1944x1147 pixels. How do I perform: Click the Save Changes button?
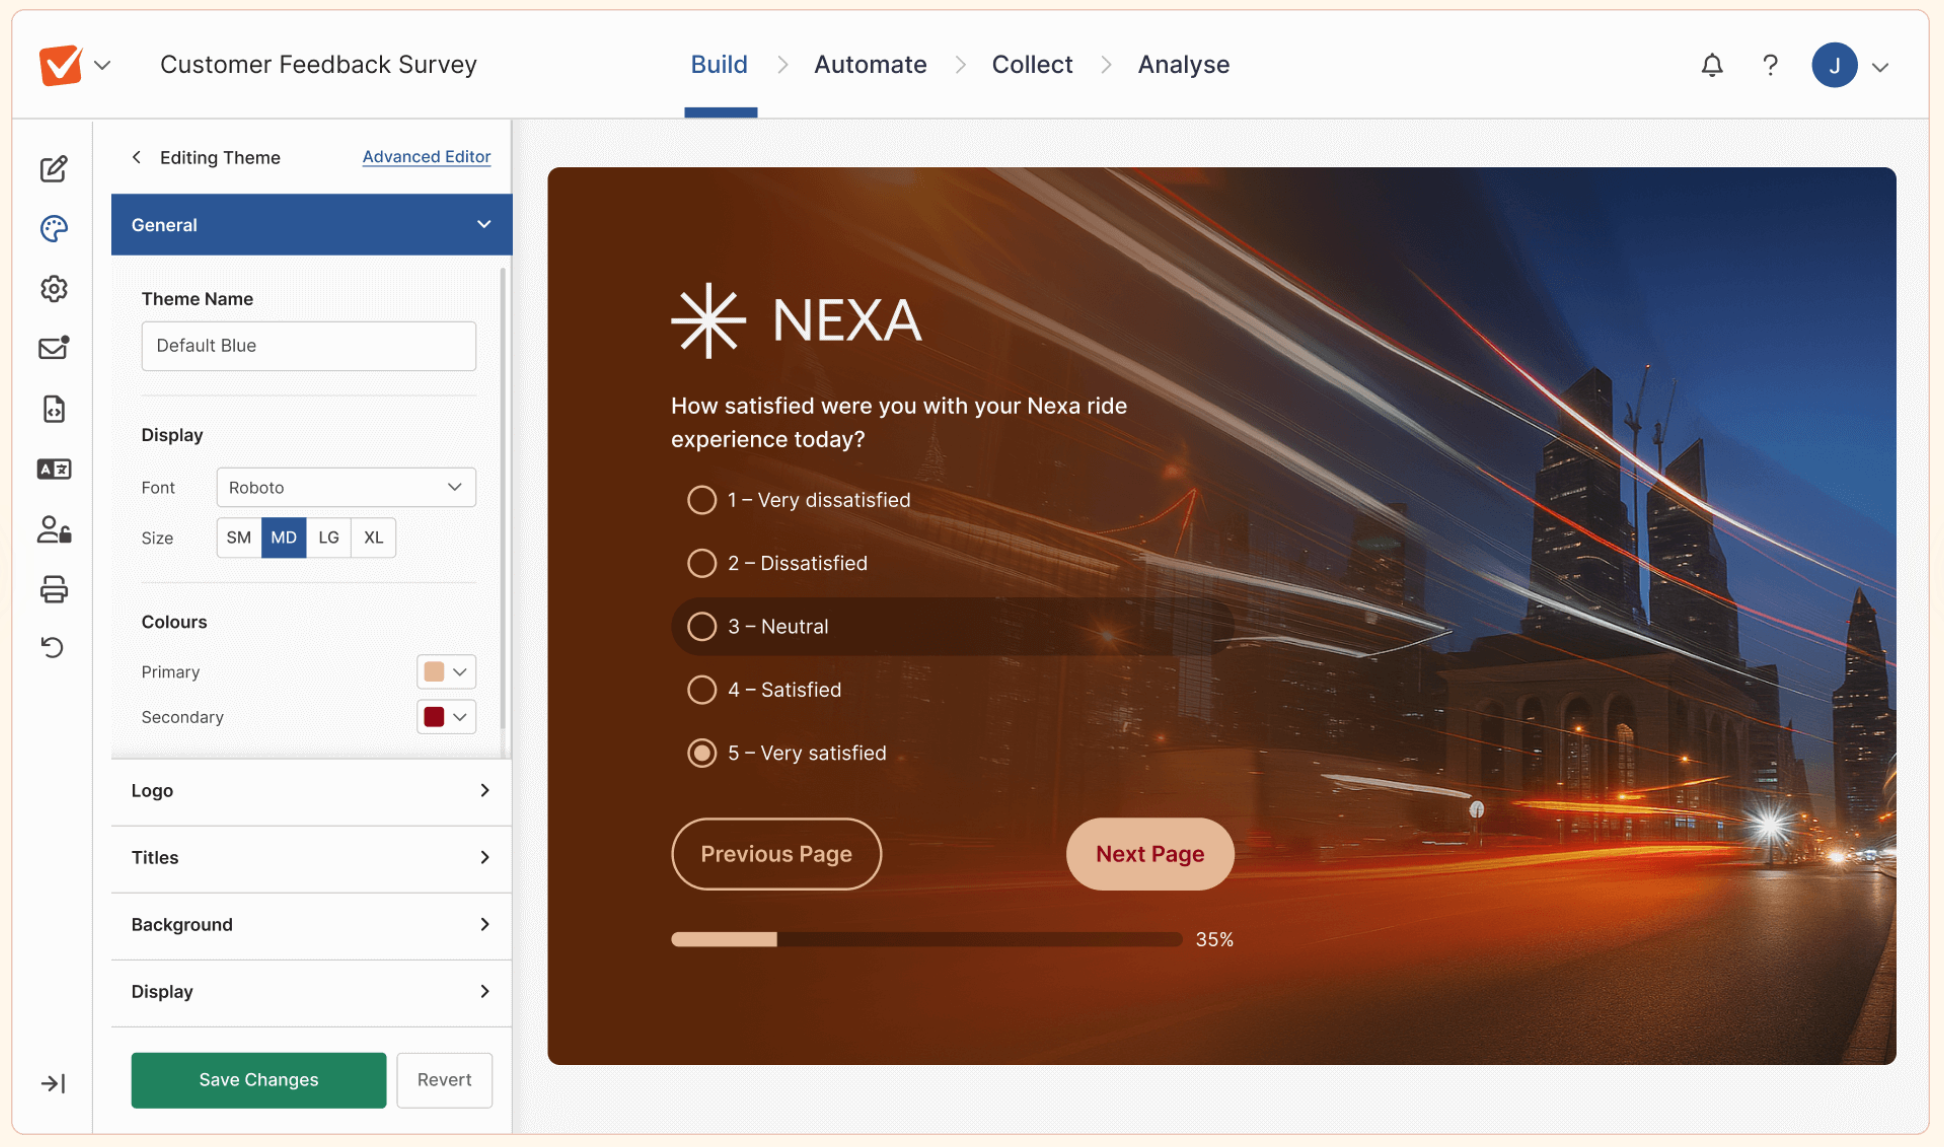point(258,1079)
